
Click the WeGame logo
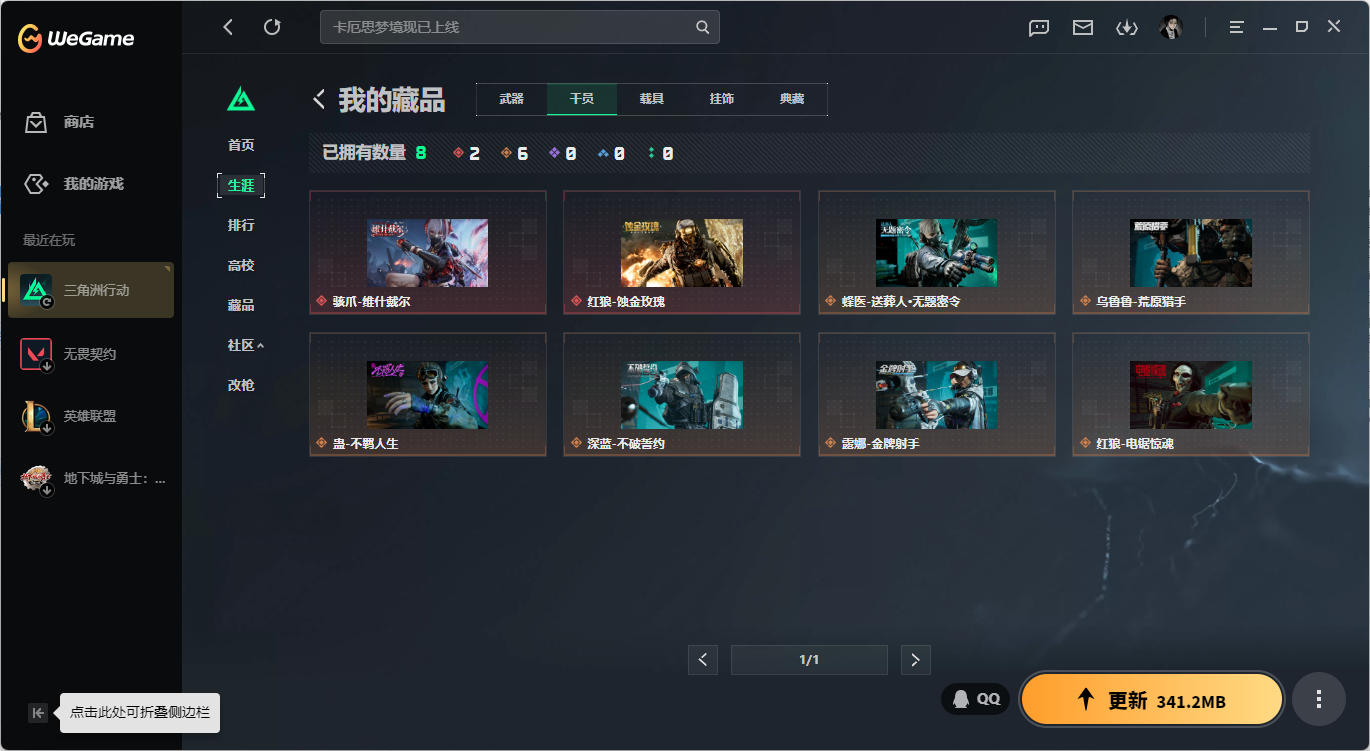(75, 39)
